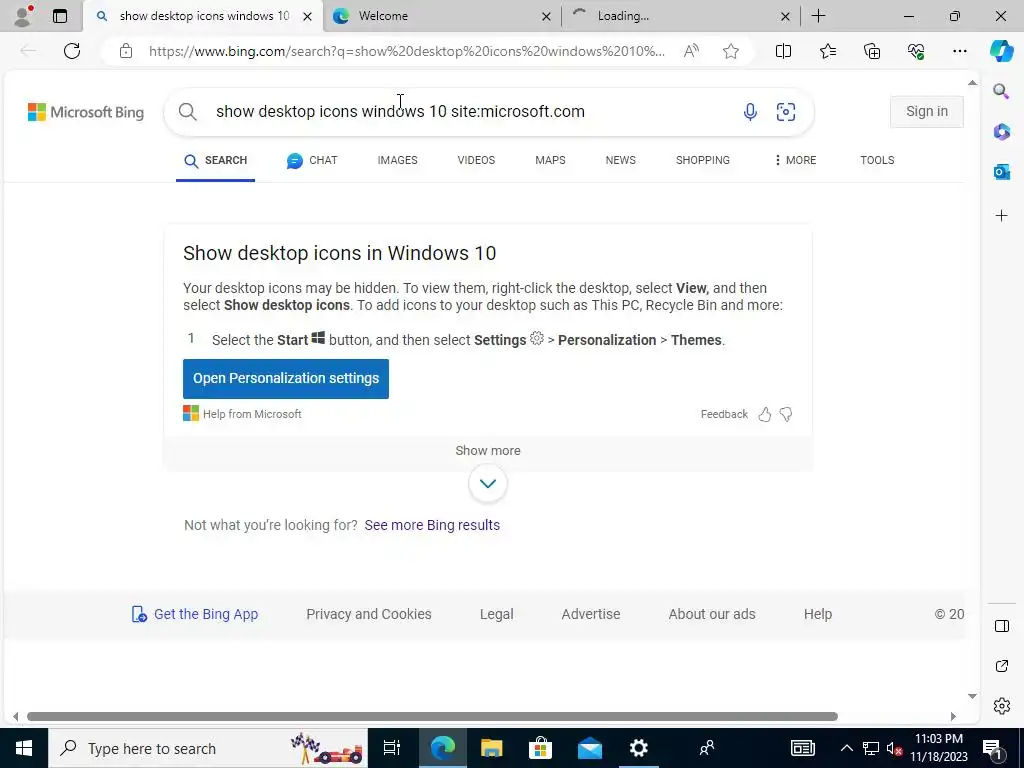Open the Favorites list icon

point(827,51)
